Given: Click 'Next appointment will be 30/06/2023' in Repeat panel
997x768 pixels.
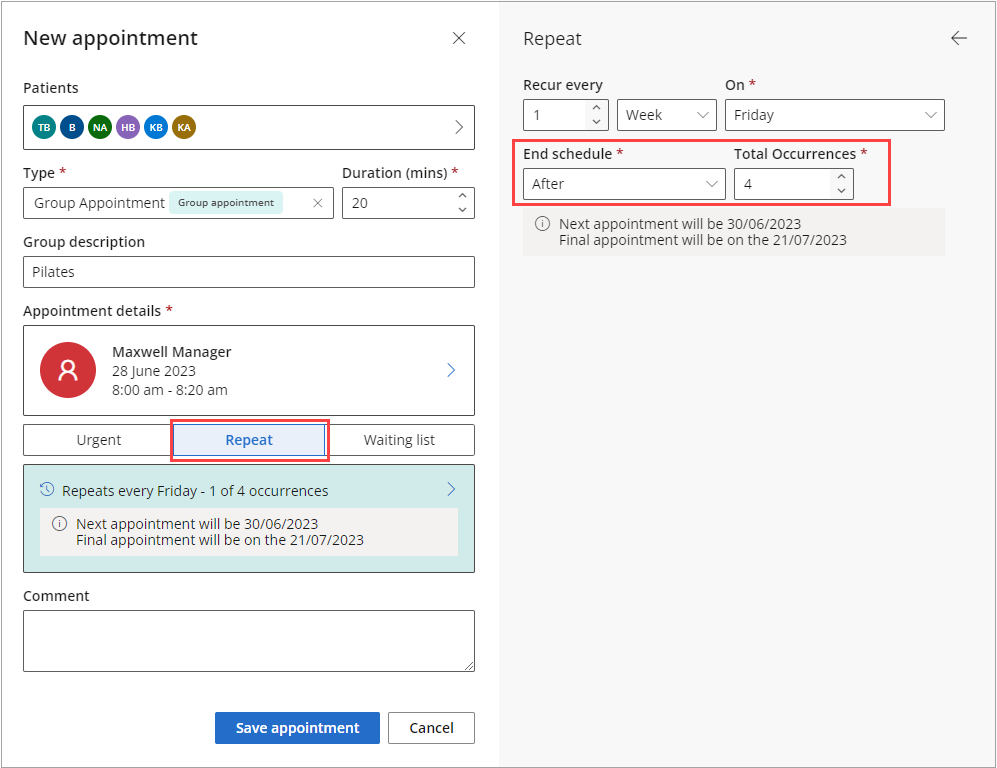Looking at the screenshot, I should tap(680, 224).
